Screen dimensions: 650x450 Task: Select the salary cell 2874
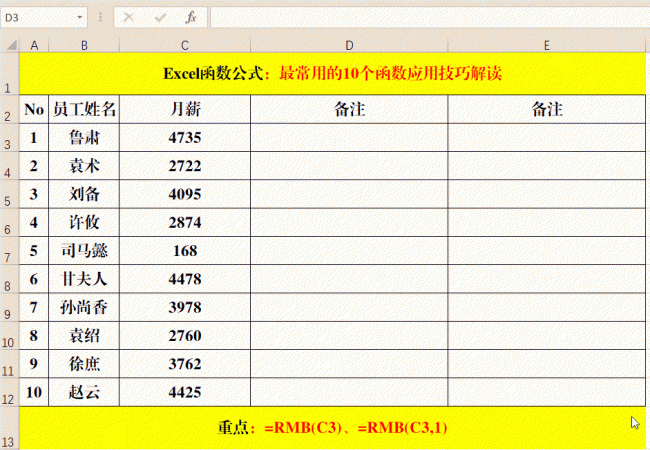pyautogui.click(x=185, y=223)
